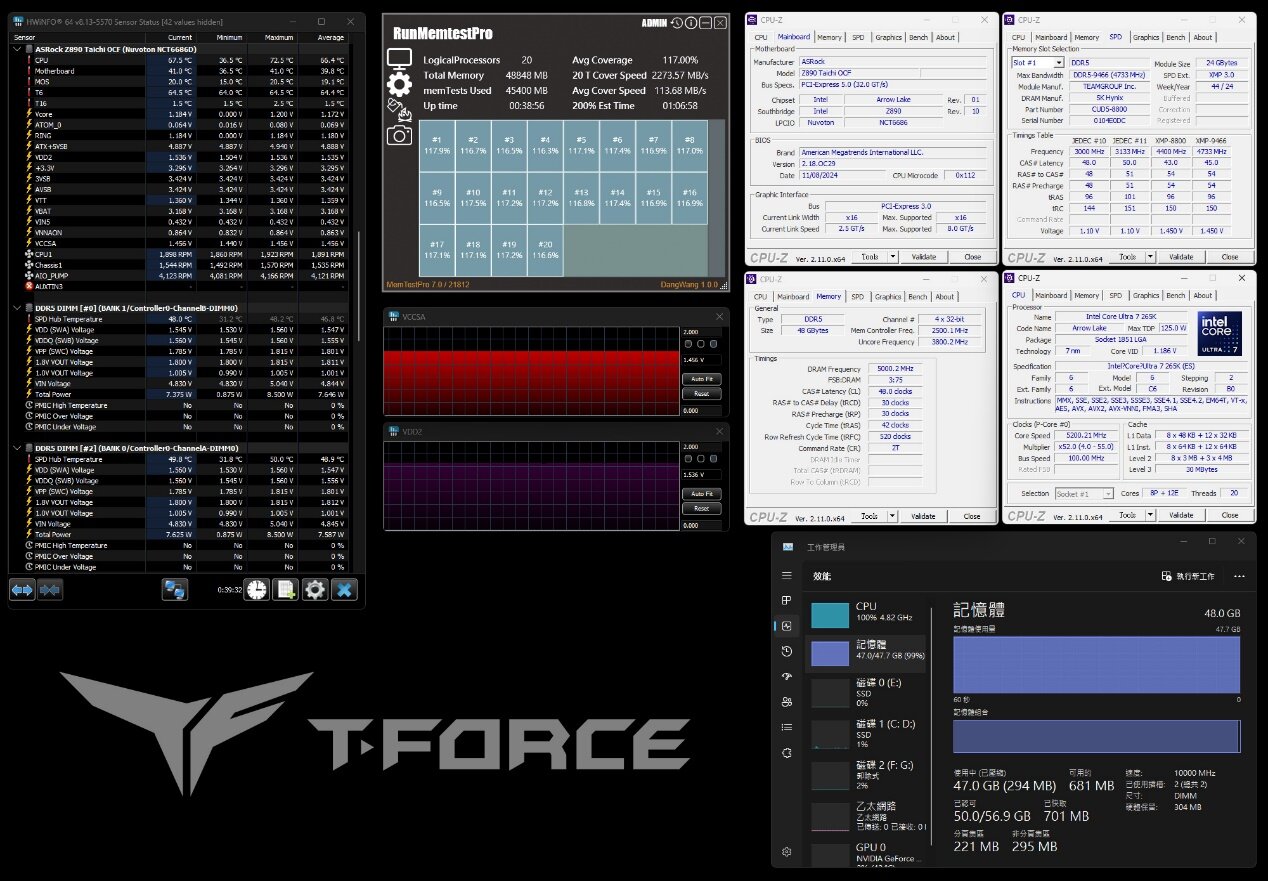The height and width of the screenshot is (881, 1268).
Task: Open RunMemtestPro settings via the gear icon
Action: pyautogui.click(x=398, y=86)
